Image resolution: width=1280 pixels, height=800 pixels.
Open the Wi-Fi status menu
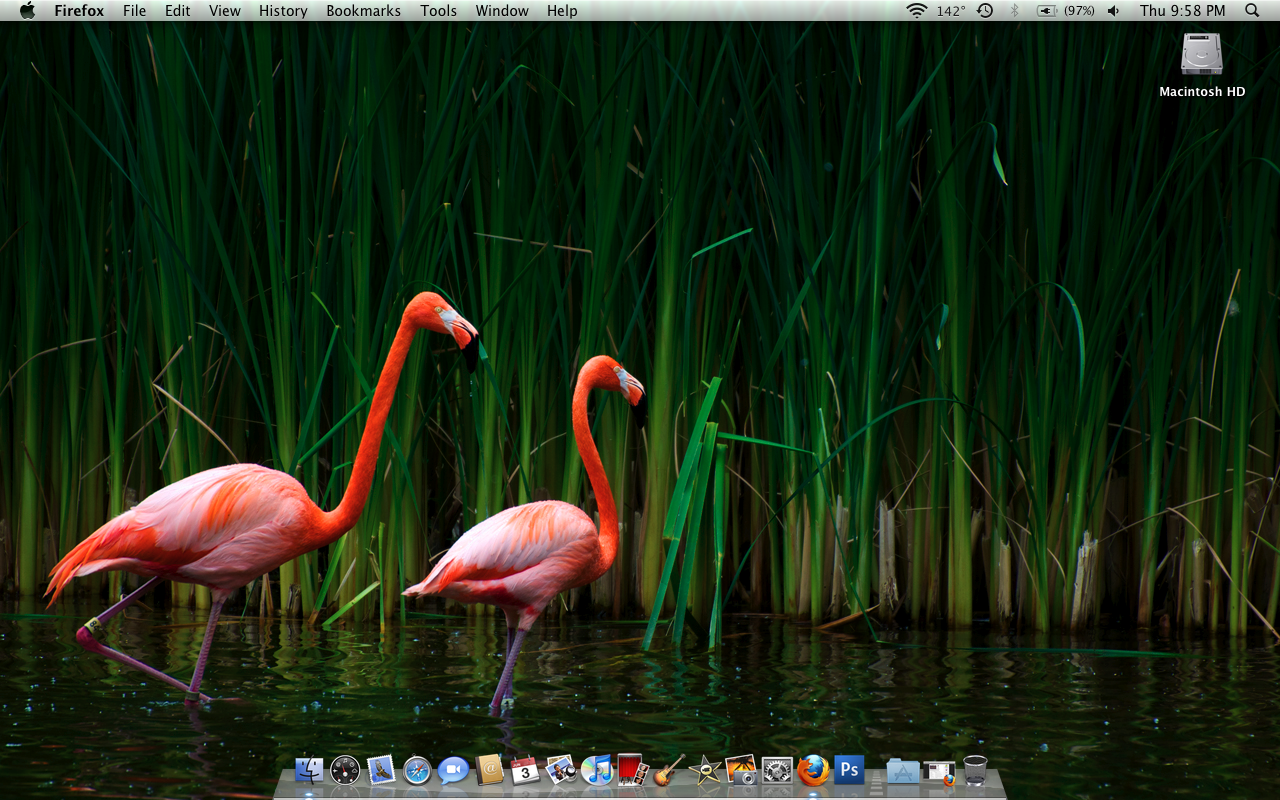click(916, 11)
